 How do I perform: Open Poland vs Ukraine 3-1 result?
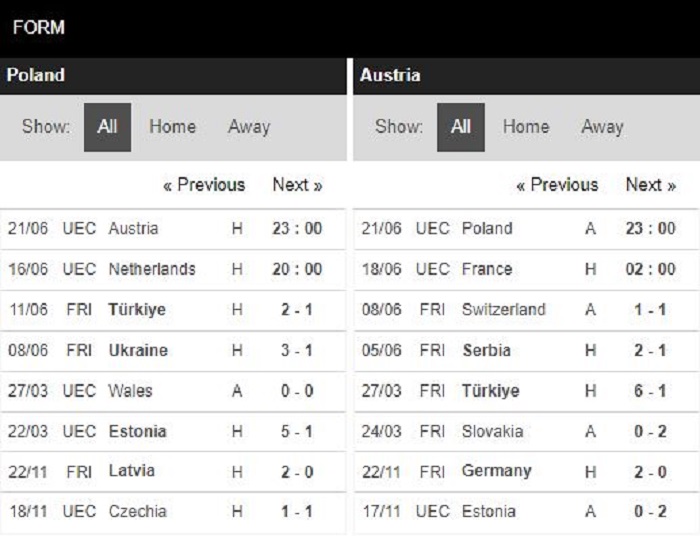[x=173, y=351]
